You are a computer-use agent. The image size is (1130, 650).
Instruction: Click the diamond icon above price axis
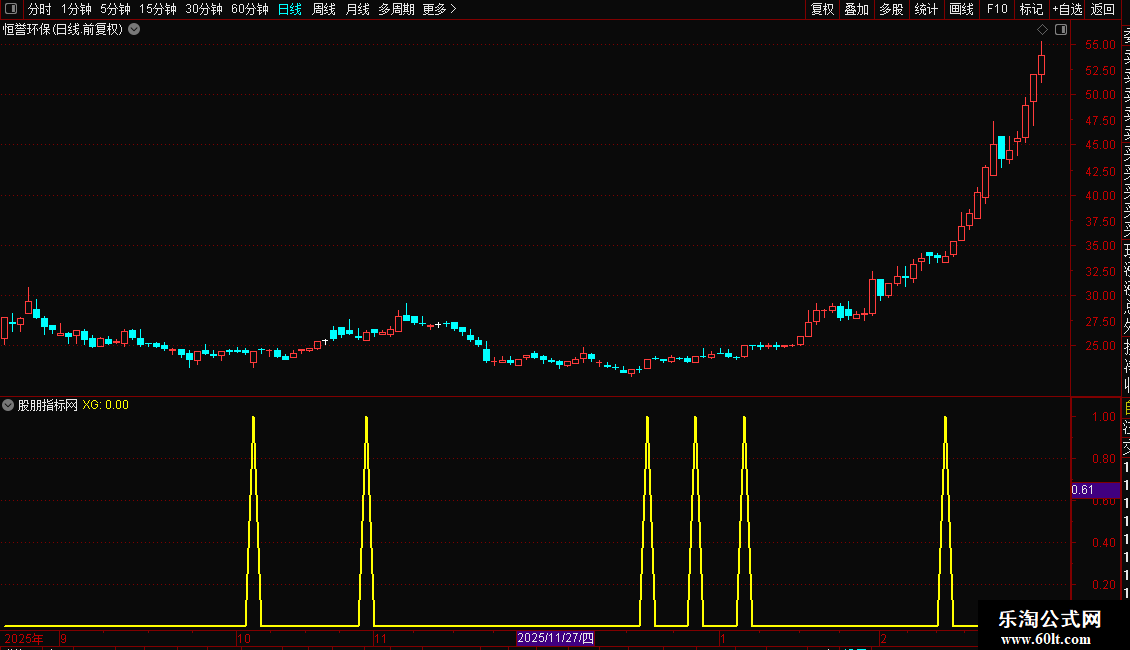click(1042, 30)
